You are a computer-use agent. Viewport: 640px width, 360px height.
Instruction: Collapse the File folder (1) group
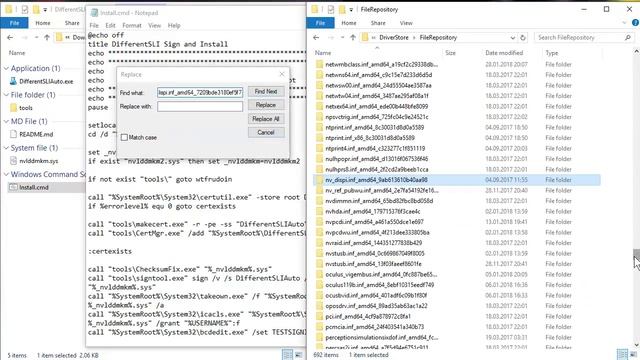pyautogui.click(x=6, y=95)
